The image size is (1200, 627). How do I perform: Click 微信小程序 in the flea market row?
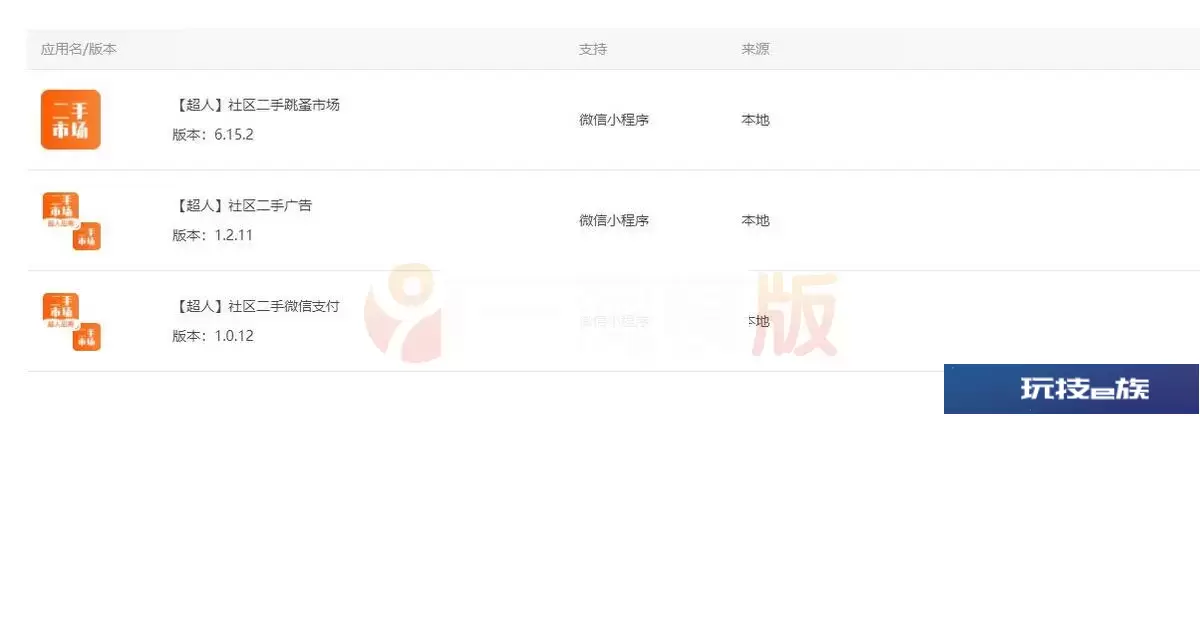614,120
